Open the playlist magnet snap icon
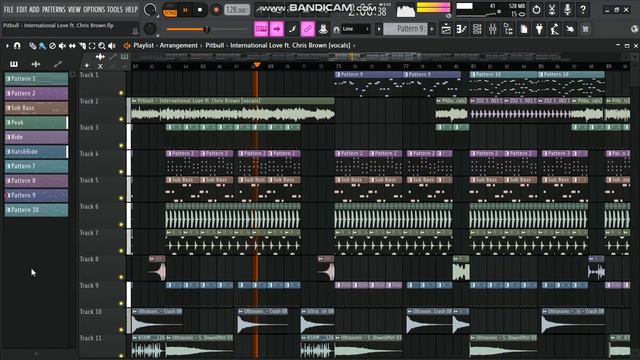 click(x=17, y=46)
